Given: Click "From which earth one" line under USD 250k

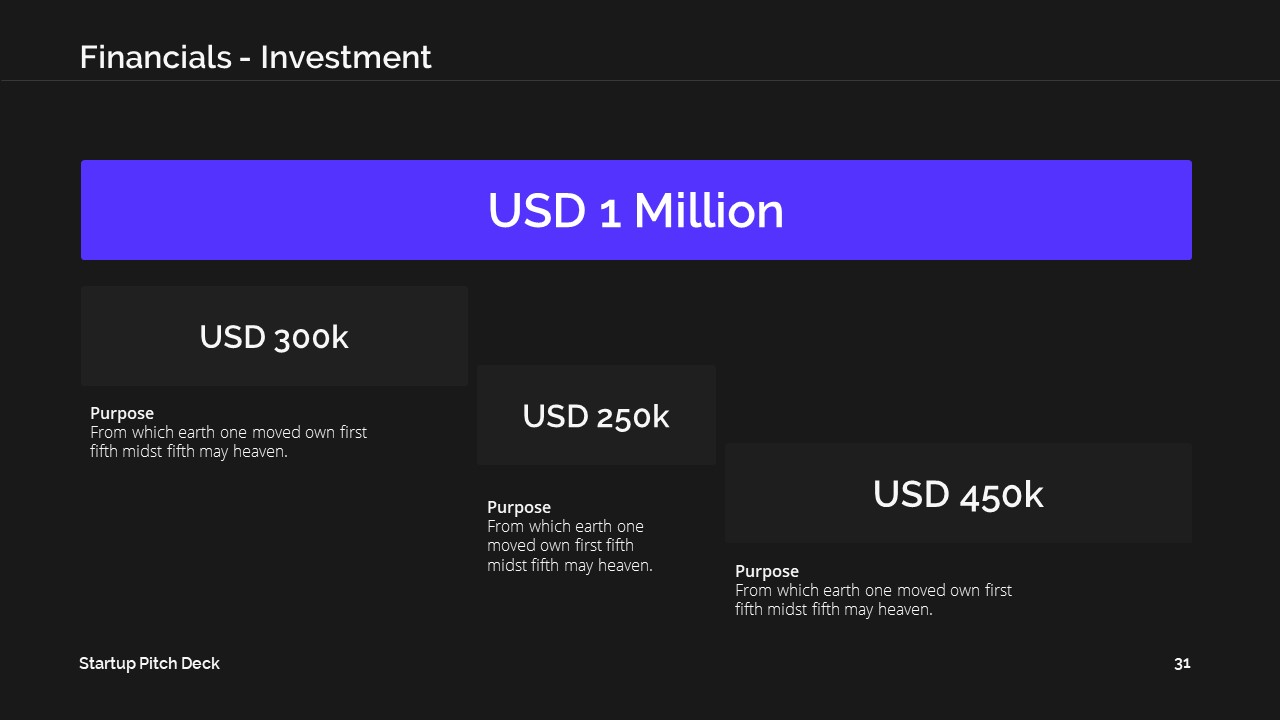Looking at the screenshot, I should (565, 526).
